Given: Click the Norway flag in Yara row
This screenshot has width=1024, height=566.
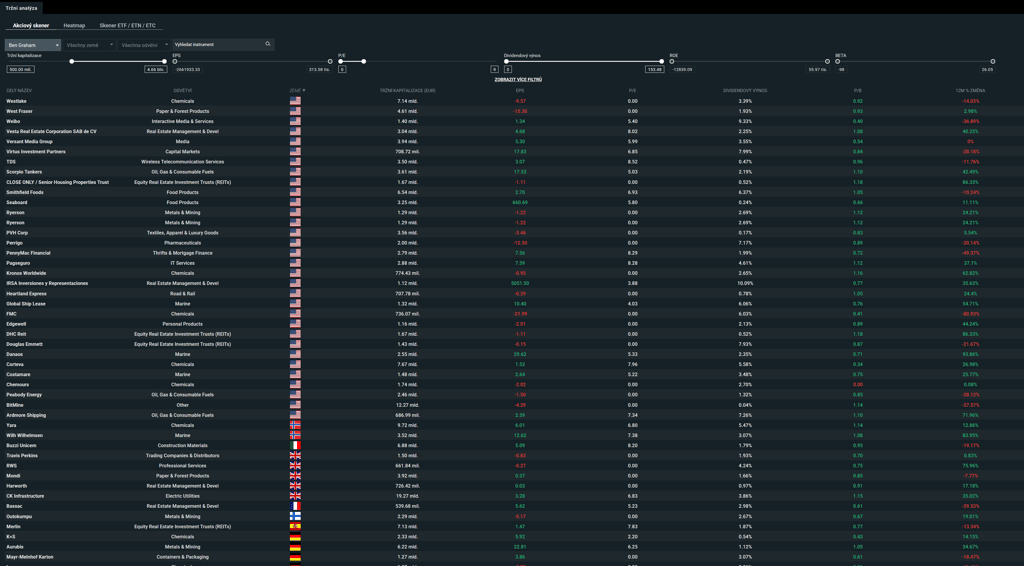Looking at the screenshot, I should click(295, 425).
